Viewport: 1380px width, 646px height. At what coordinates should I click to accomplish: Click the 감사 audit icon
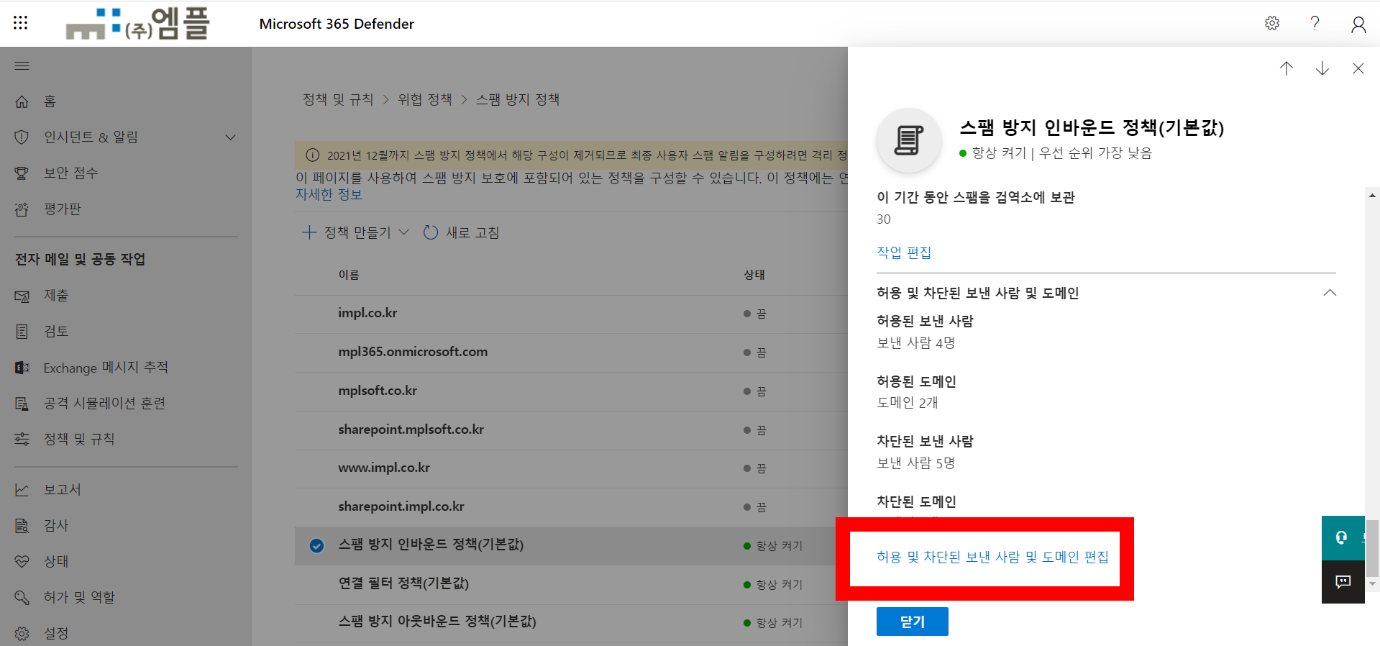[22, 525]
